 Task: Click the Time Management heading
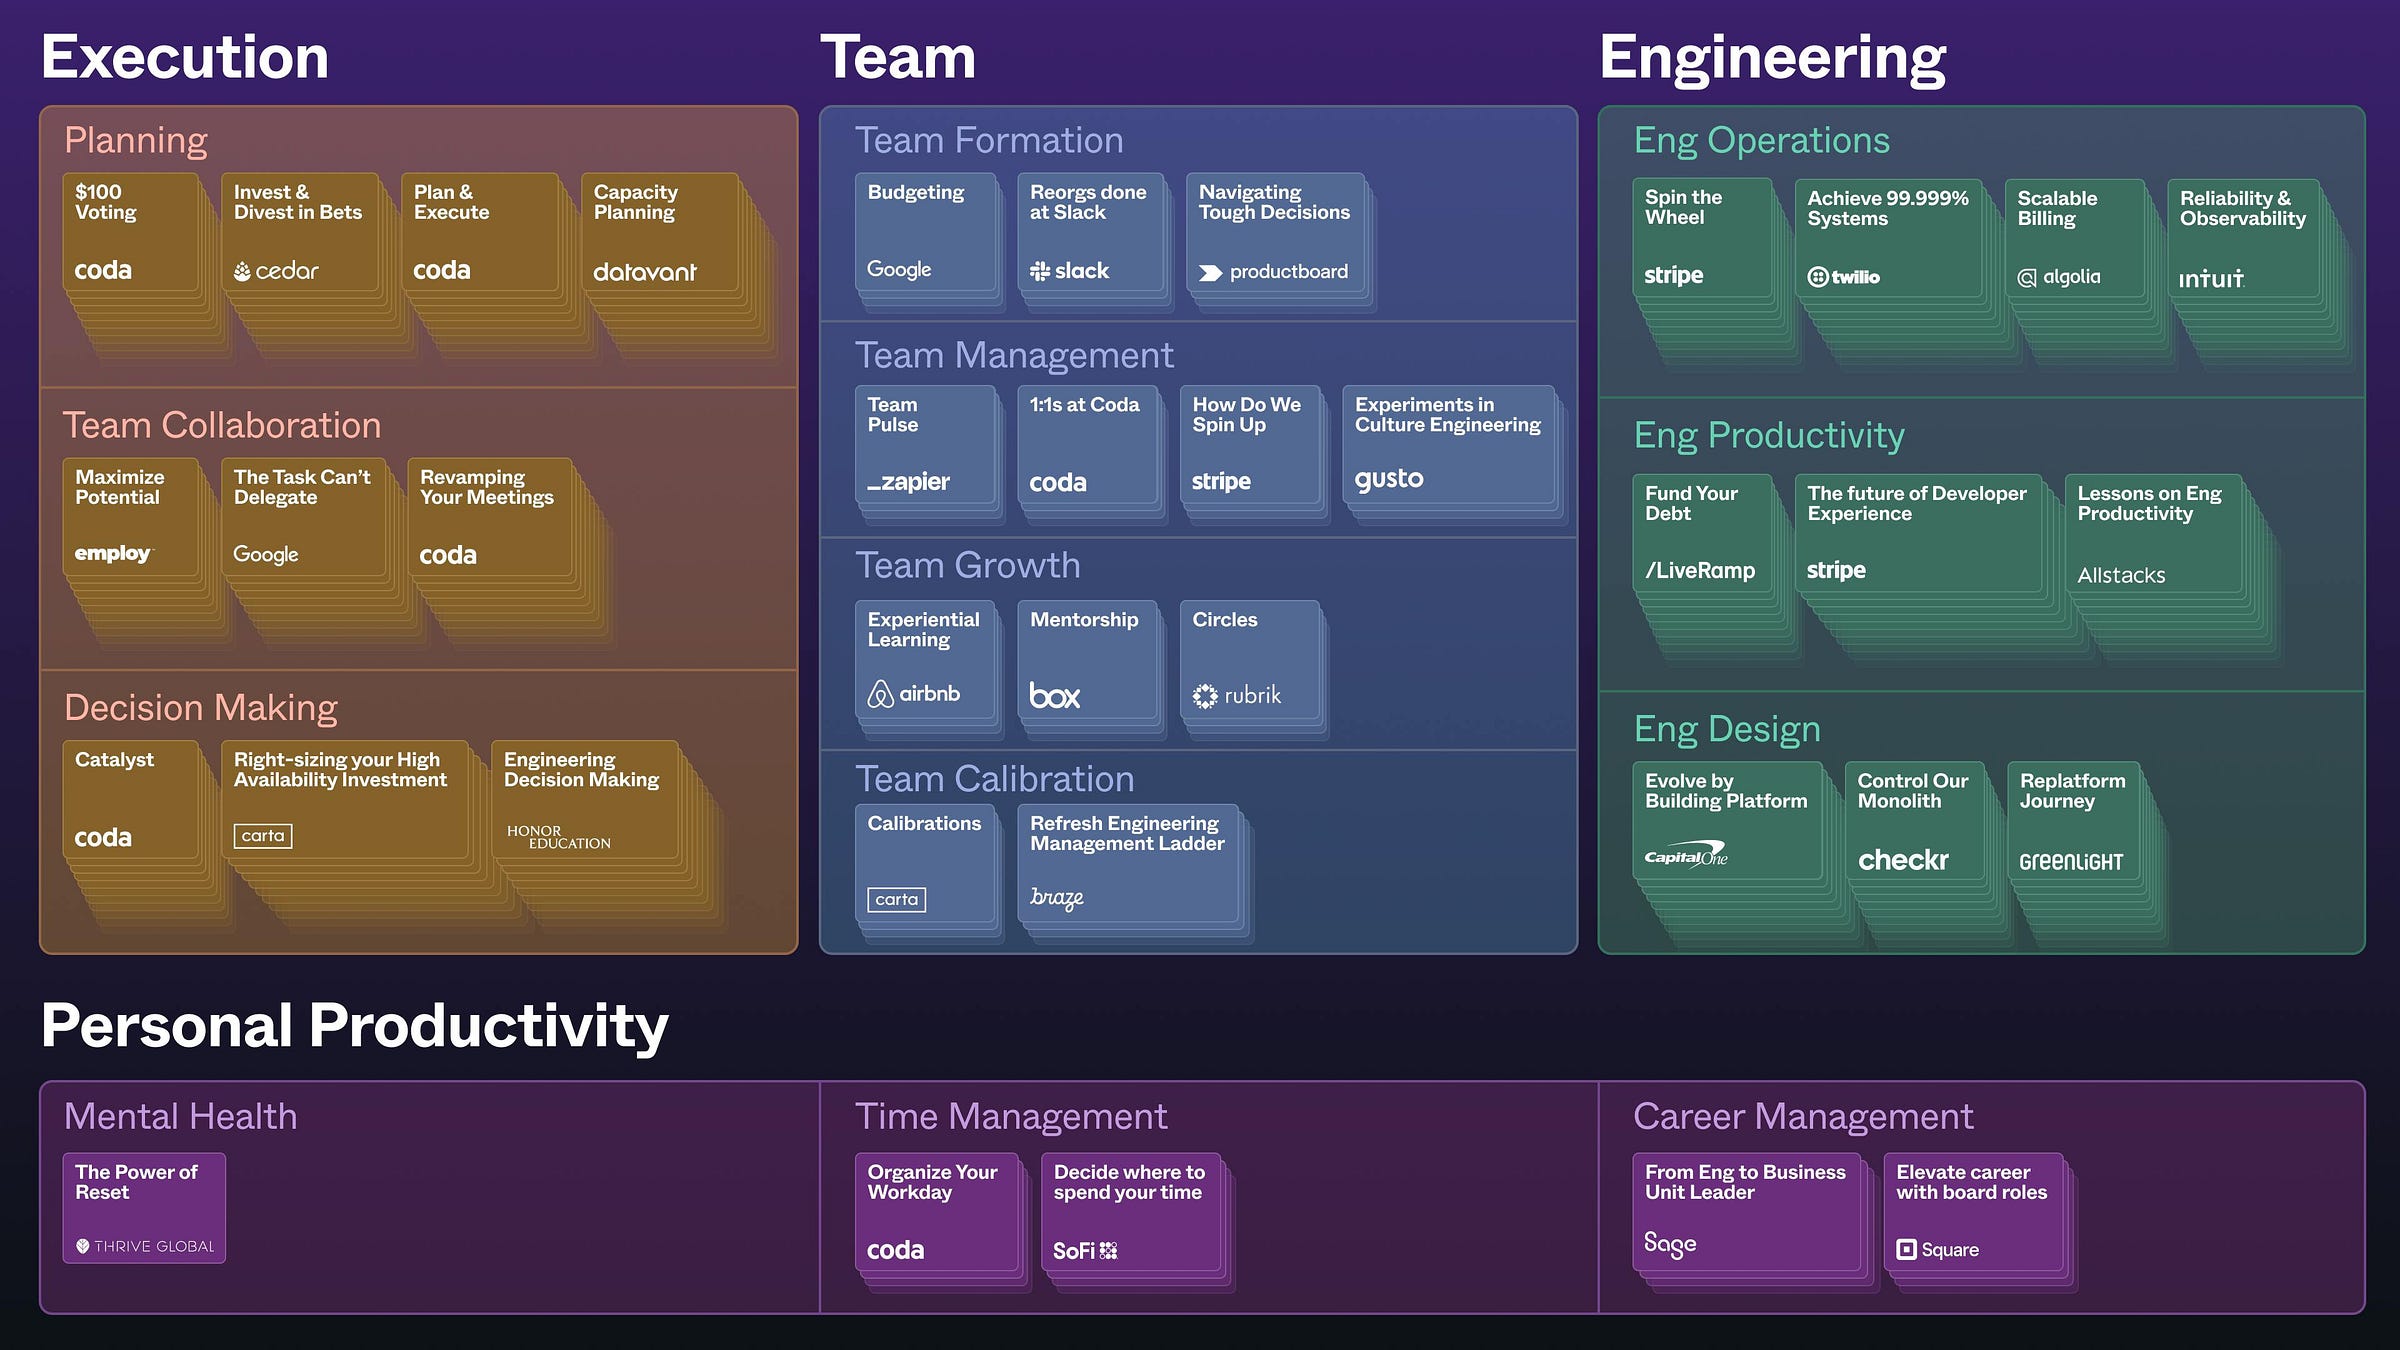coord(1011,1116)
